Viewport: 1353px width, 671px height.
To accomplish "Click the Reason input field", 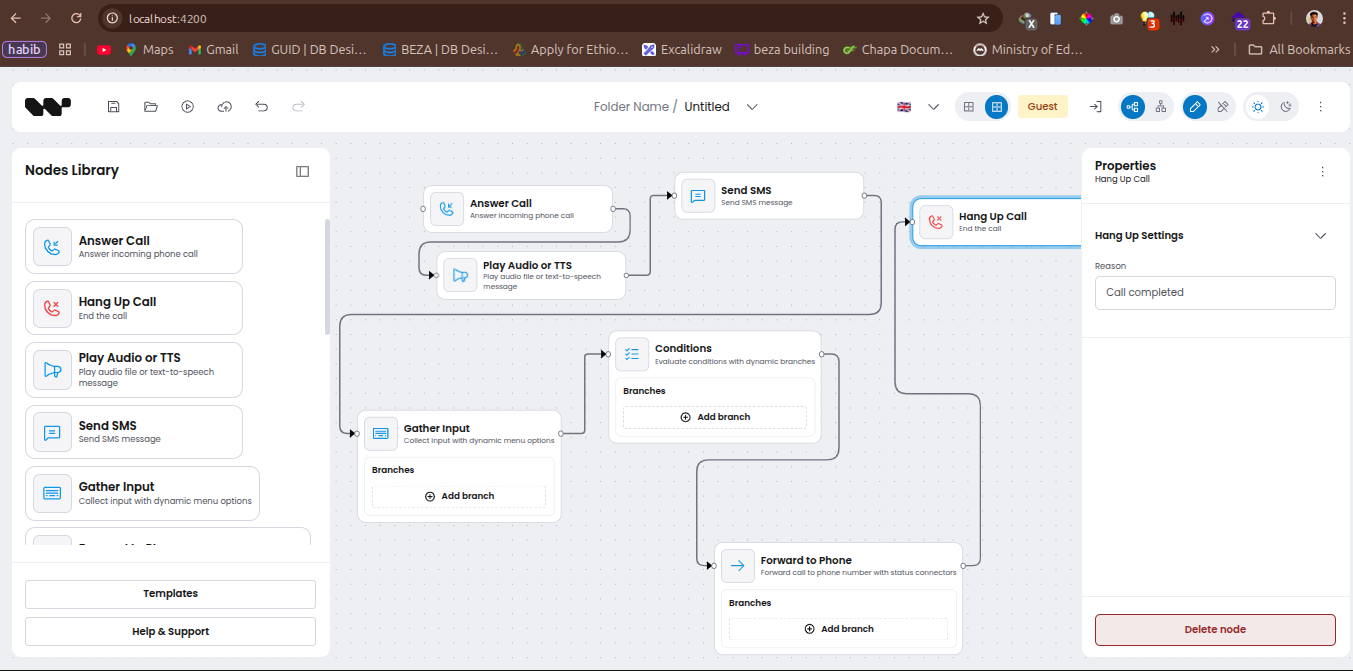I will 1215,293.
